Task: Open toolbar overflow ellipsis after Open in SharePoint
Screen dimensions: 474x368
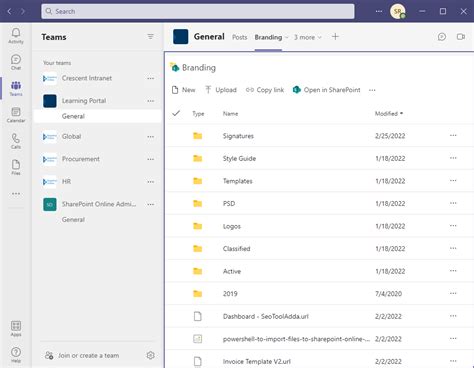Action: 372,90
